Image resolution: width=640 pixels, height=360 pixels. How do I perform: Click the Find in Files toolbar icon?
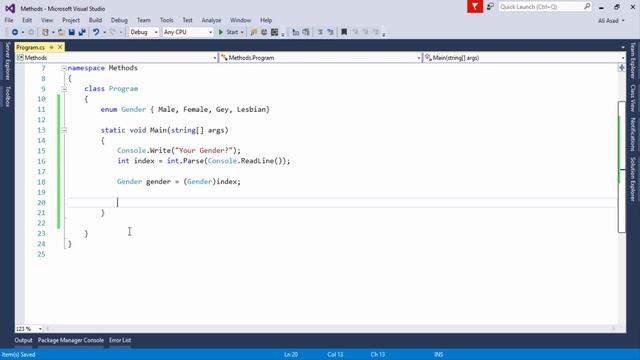[x=253, y=32]
